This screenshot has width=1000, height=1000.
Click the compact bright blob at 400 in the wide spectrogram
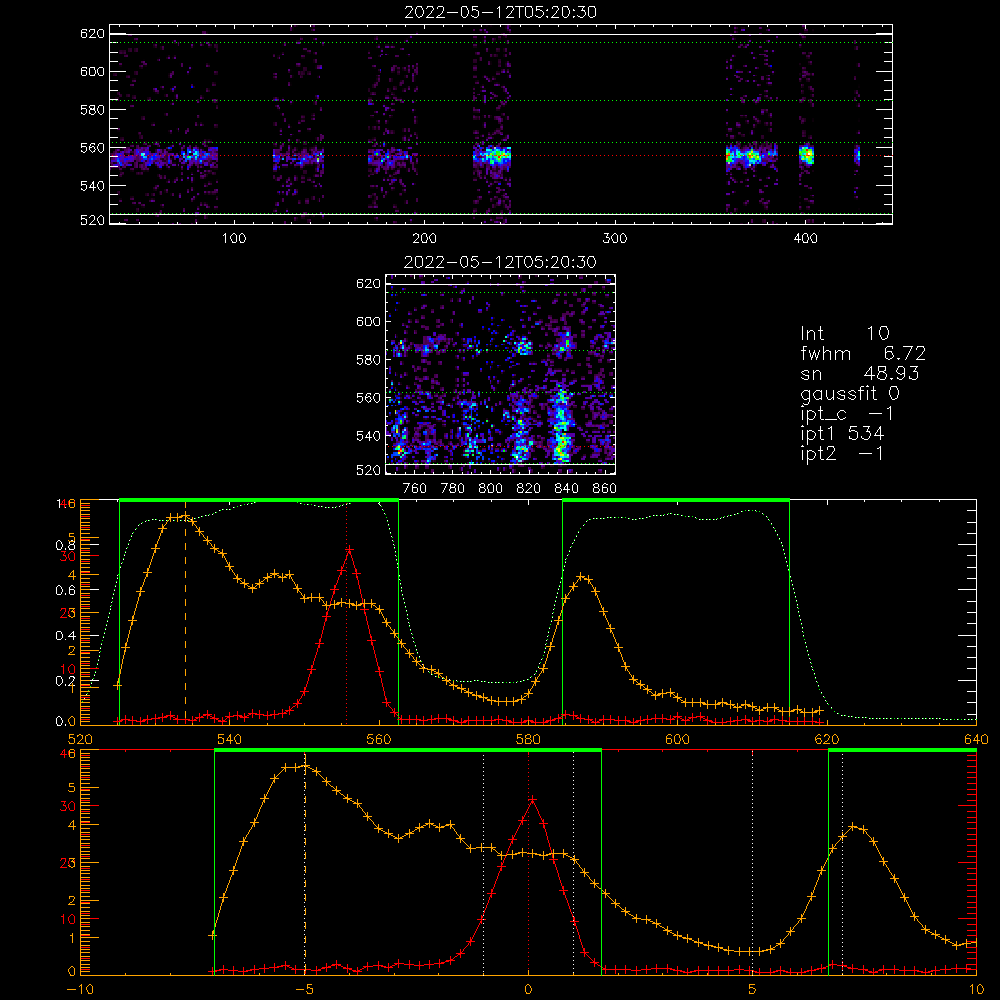click(807, 154)
